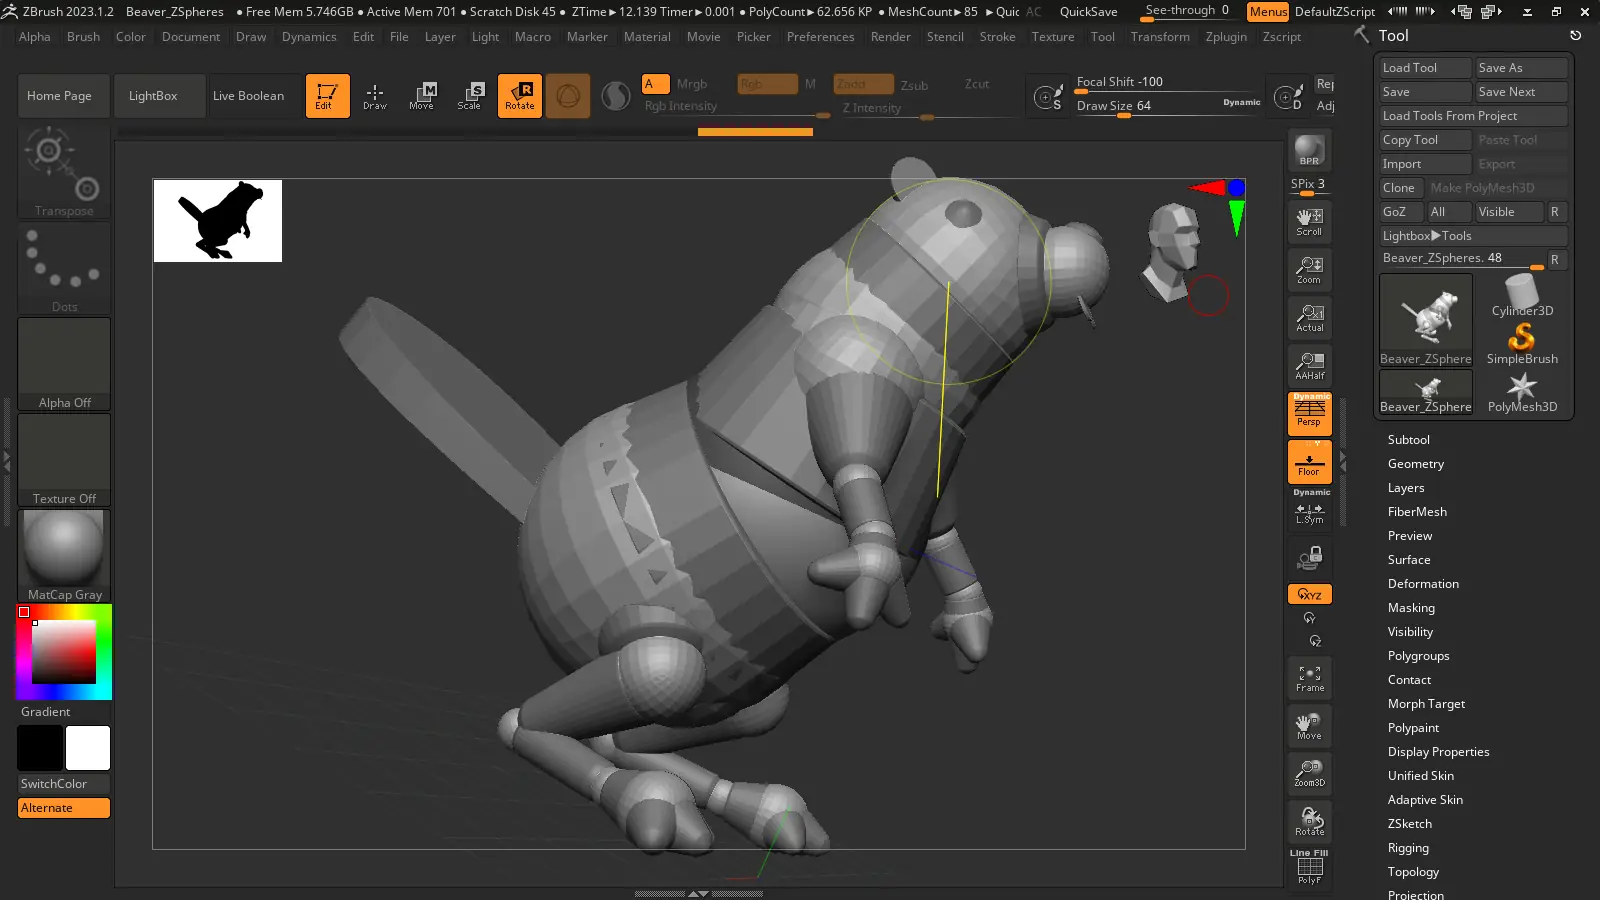Click the Frame view icon
The width and height of the screenshot is (1600, 900).
[1309, 679]
